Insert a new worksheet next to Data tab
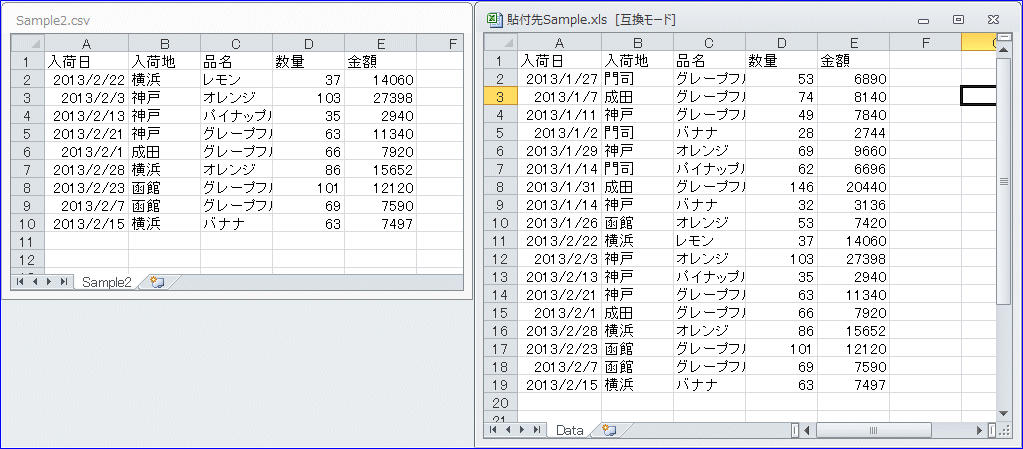 pos(609,429)
